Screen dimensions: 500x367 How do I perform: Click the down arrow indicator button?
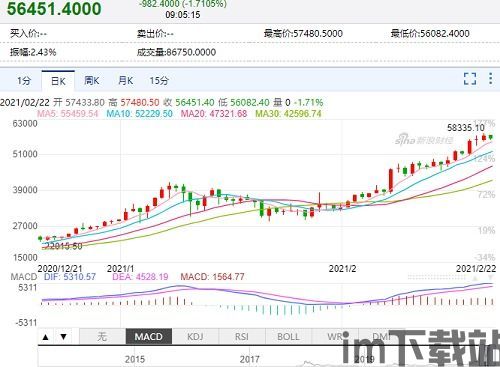[x=63, y=337]
